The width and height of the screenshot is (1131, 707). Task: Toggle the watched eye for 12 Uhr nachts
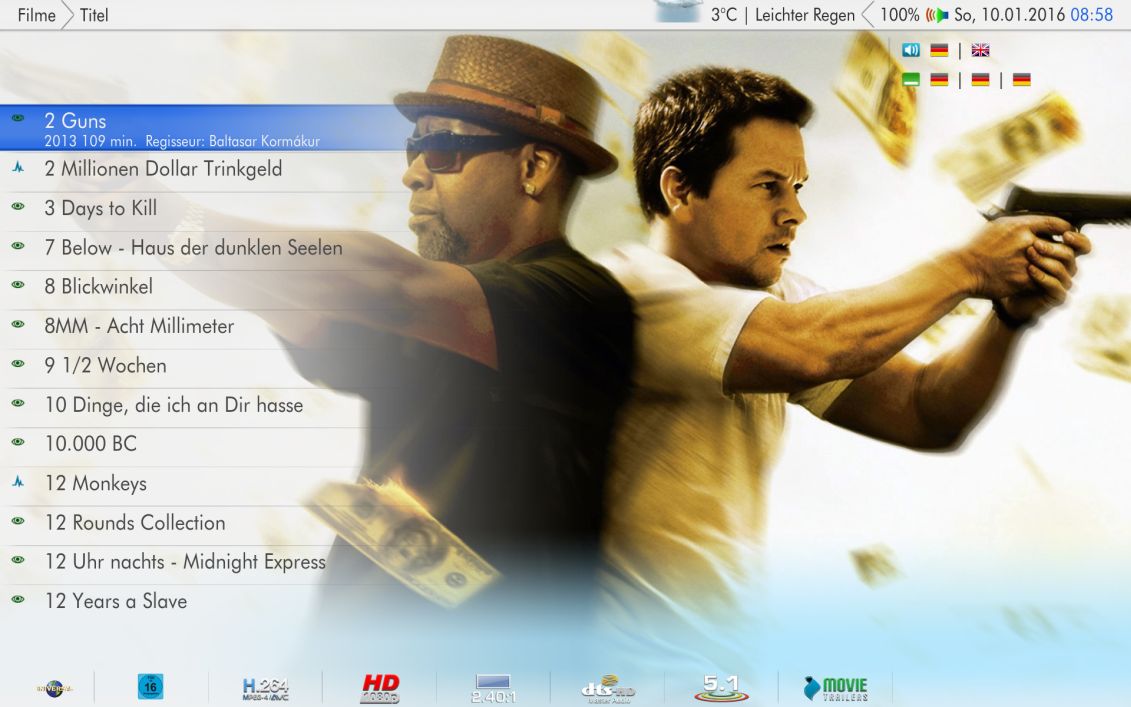point(18,560)
